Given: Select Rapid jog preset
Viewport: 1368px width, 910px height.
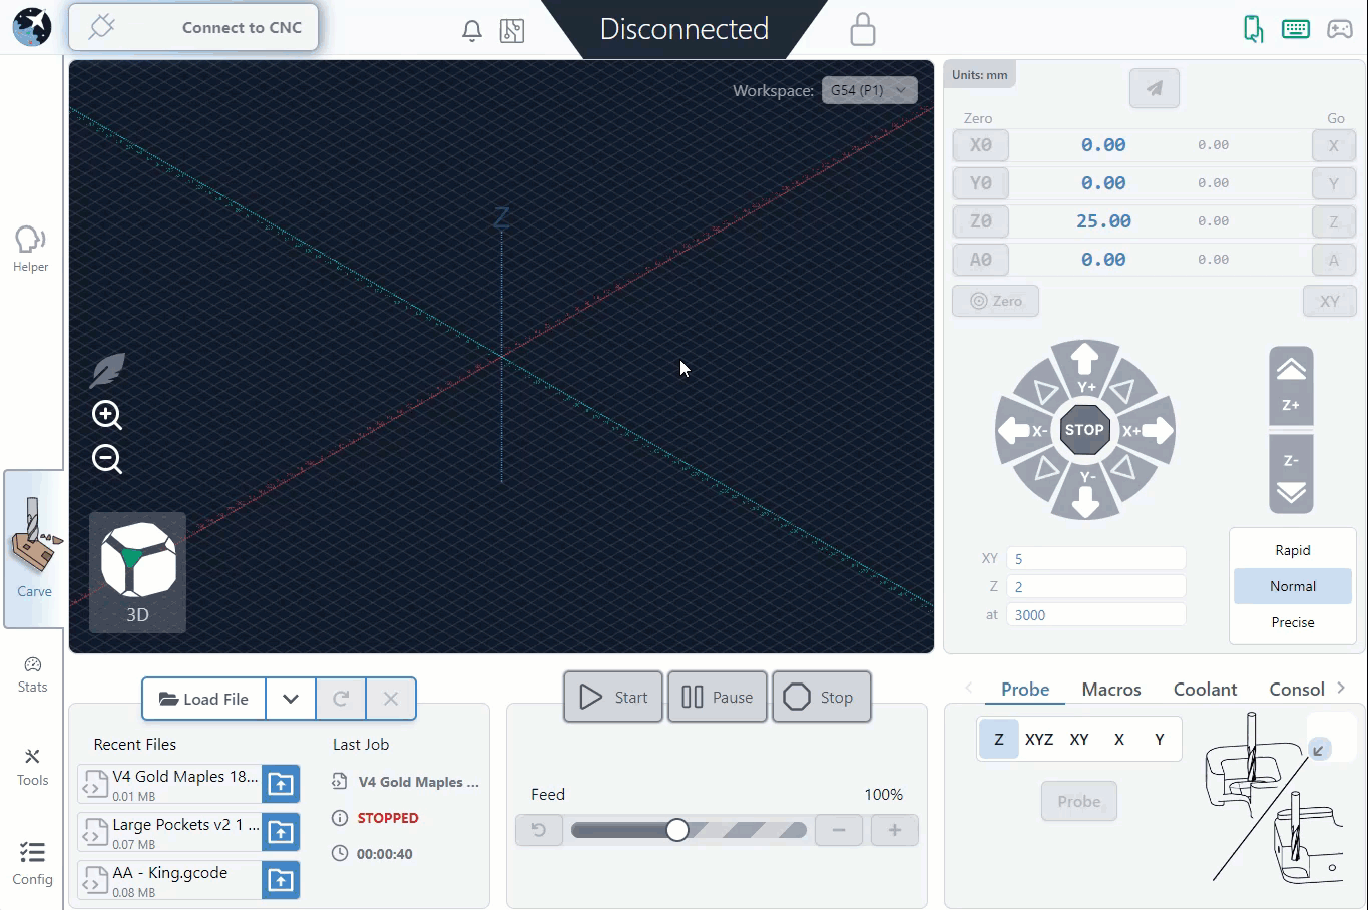Looking at the screenshot, I should (x=1292, y=550).
